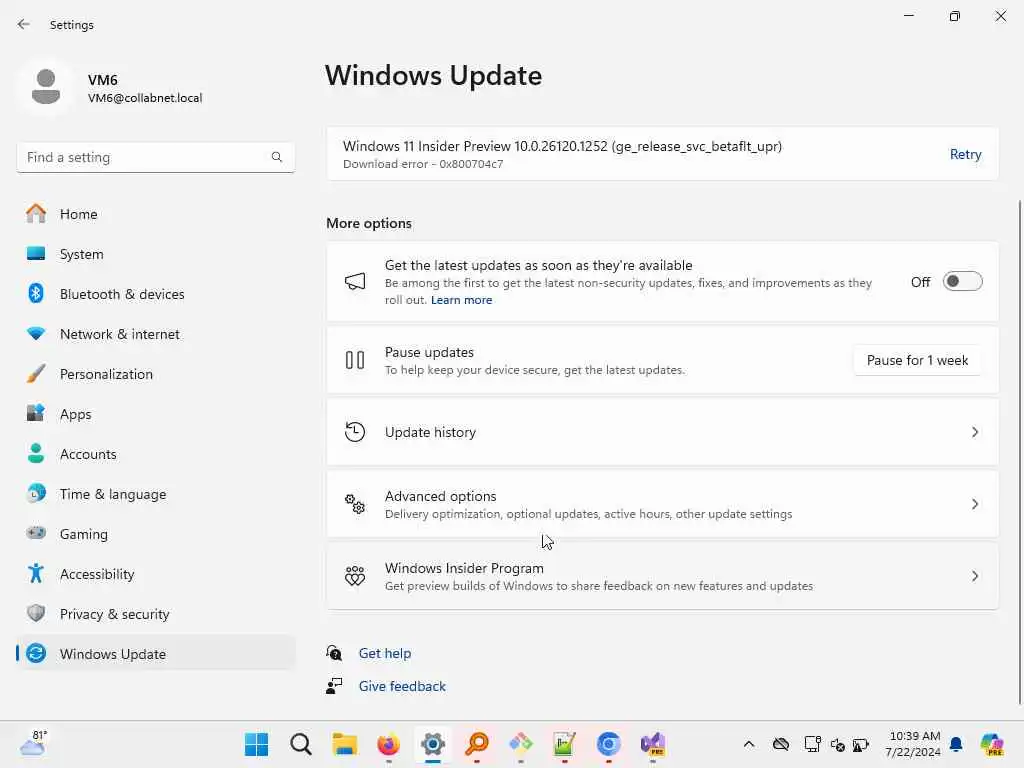This screenshot has height=768, width=1024.
Task: Expand the Update history chevron
Action: (x=974, y=432)
